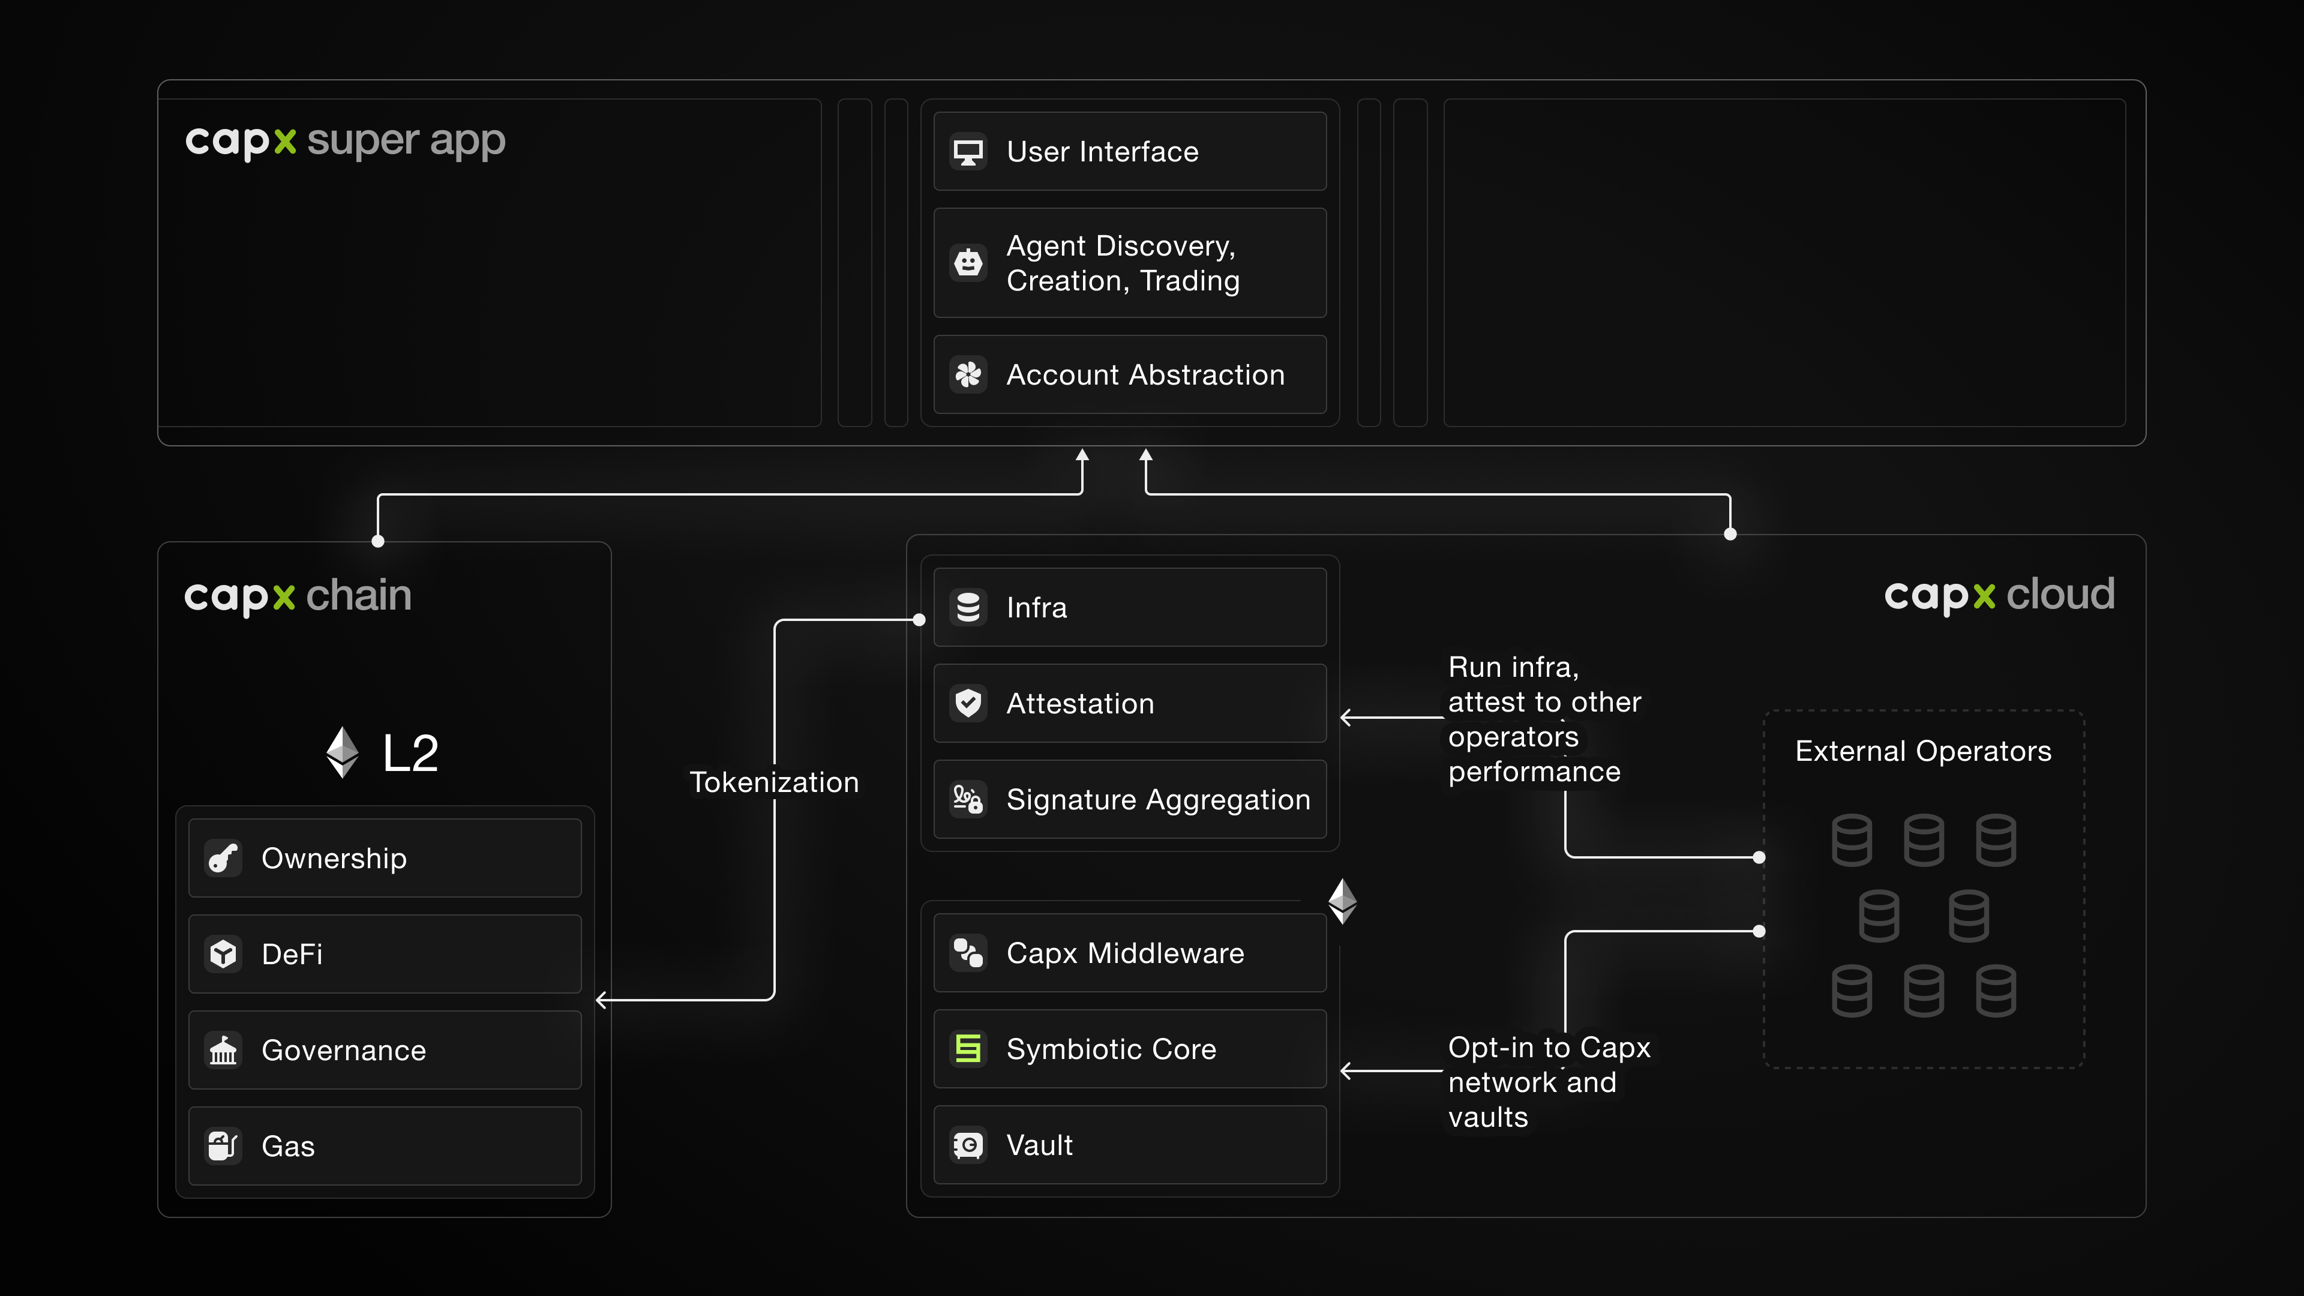Select the Governance item box
The width and height of the screenshot is (2304, 1296).
coord(384,1050)
